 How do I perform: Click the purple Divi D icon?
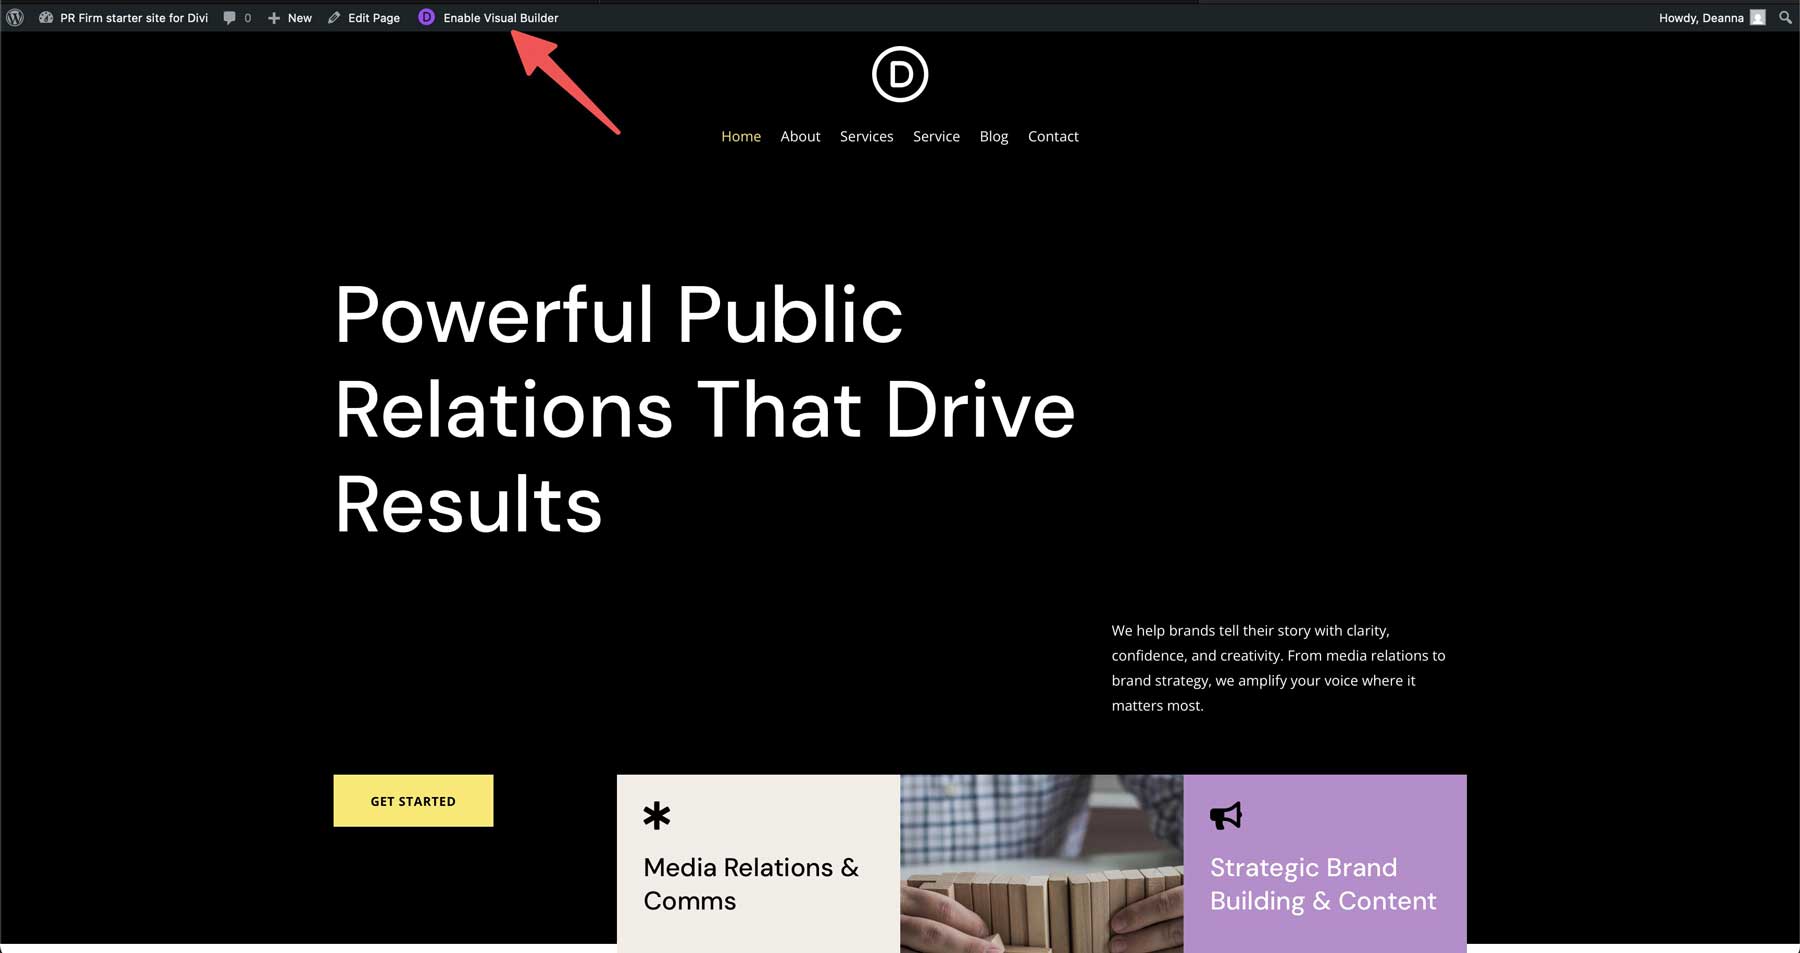tap(425, 17)
